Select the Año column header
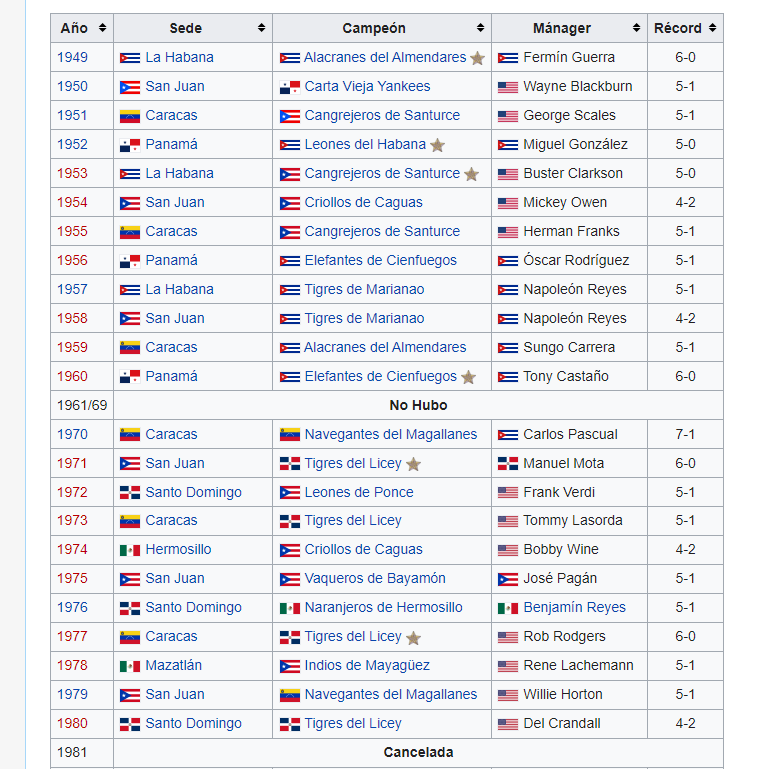The height and width of the screenshot is (769, 780). 82,28
